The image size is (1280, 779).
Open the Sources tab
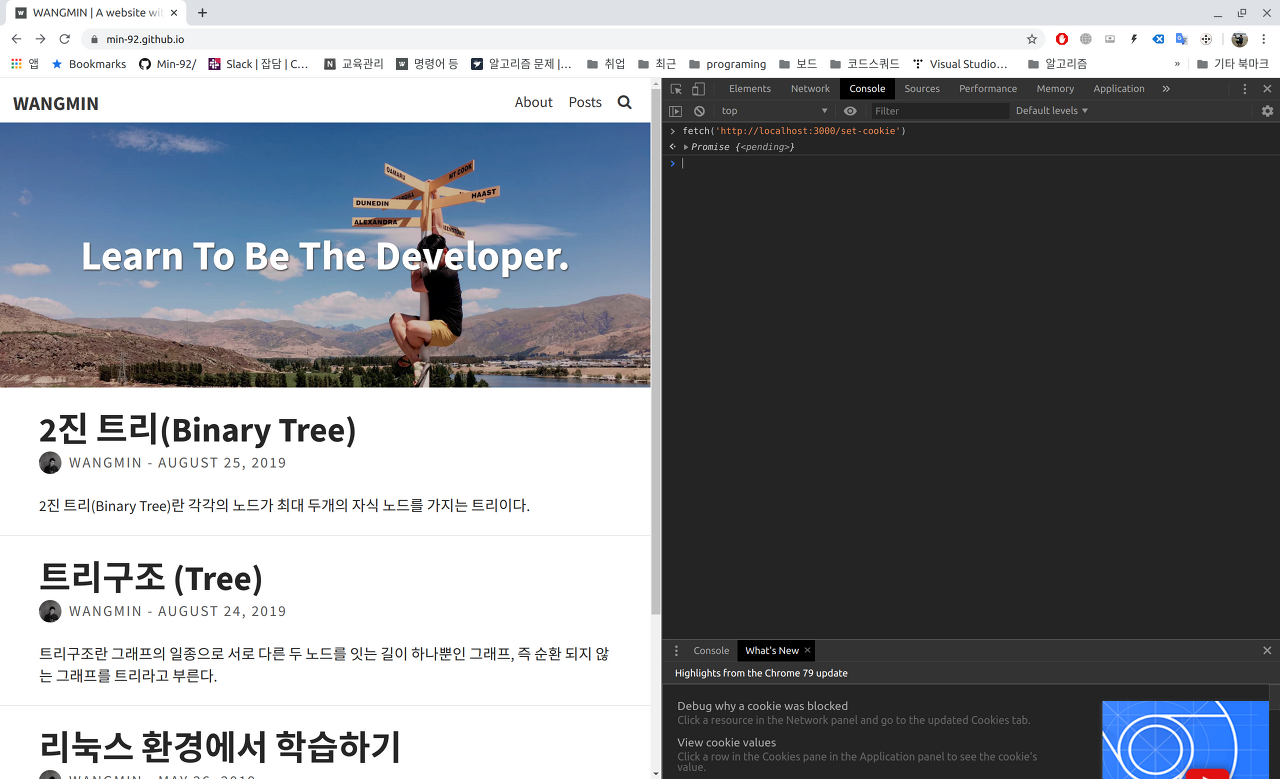922,89
